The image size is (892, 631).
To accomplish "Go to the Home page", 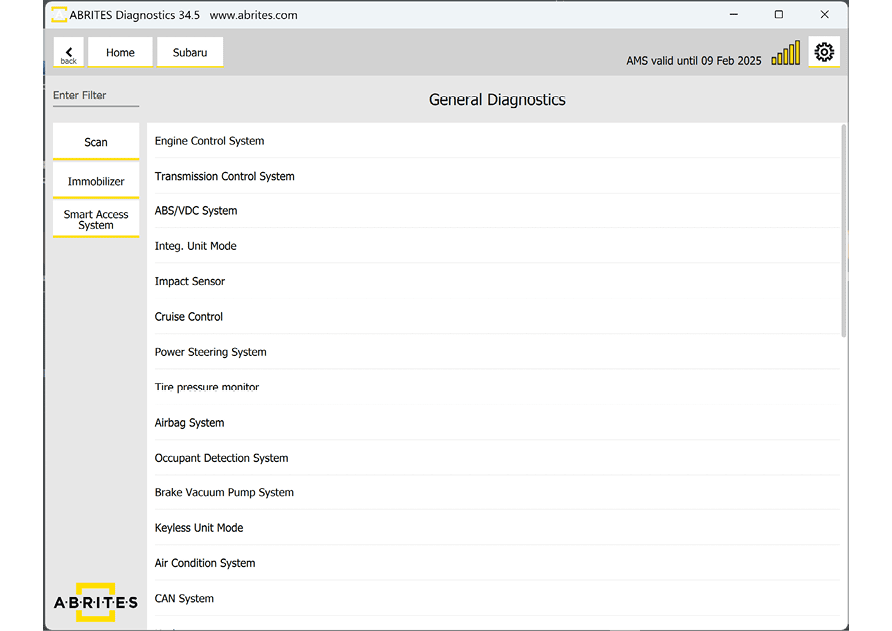I will click(x=120, y=53).
